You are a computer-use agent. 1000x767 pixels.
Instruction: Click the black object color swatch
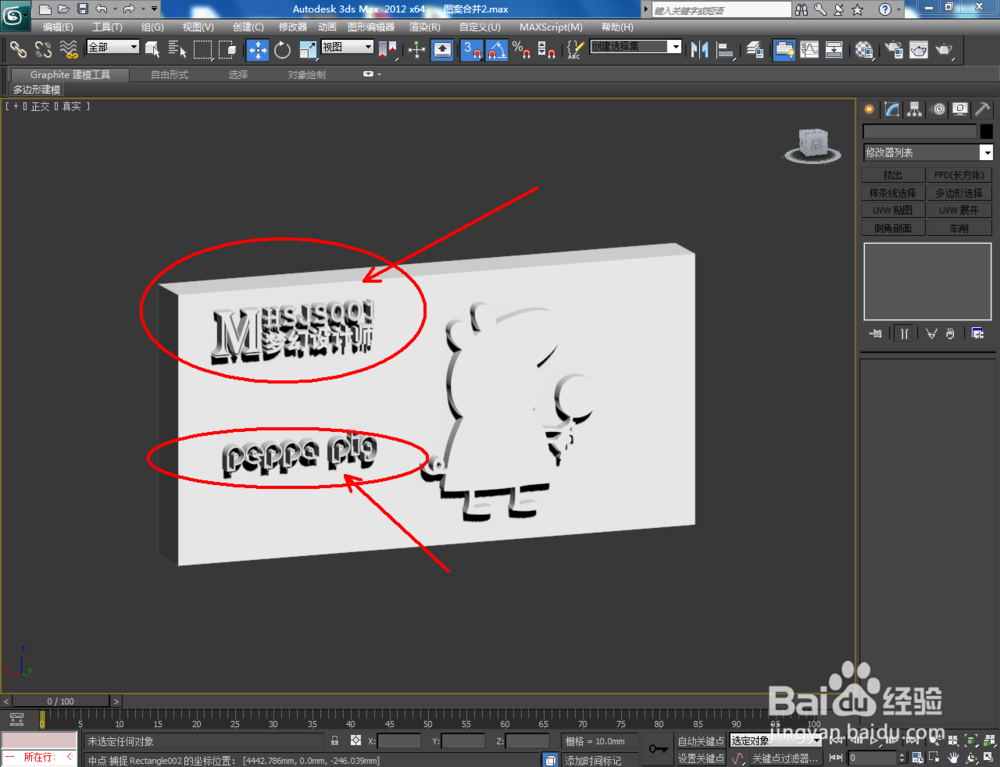986,131
